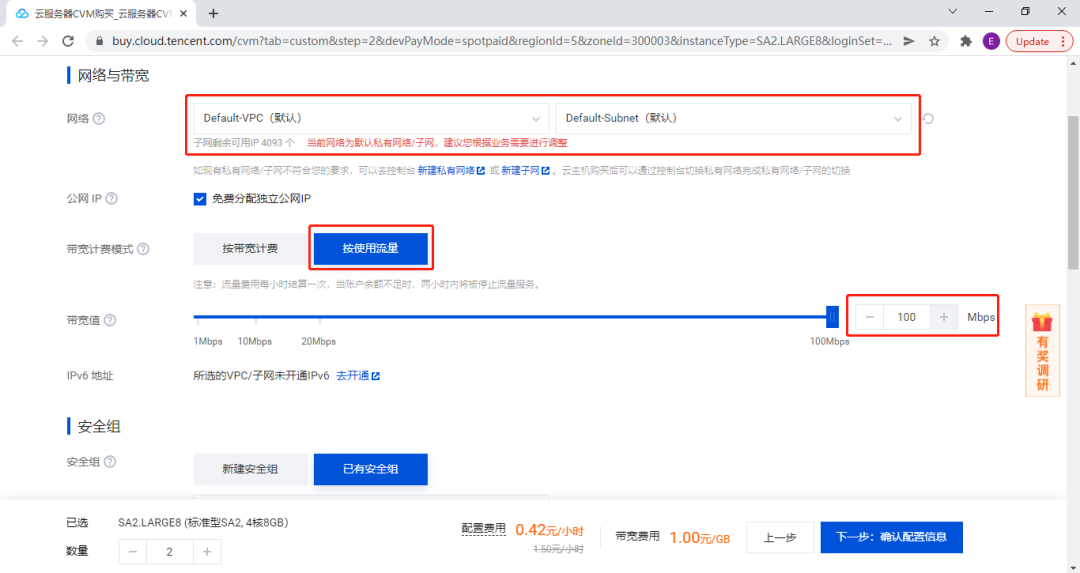The image size is (1080, 573).
Task: Open the extensions puzzle icon
Action: [966, 41]
